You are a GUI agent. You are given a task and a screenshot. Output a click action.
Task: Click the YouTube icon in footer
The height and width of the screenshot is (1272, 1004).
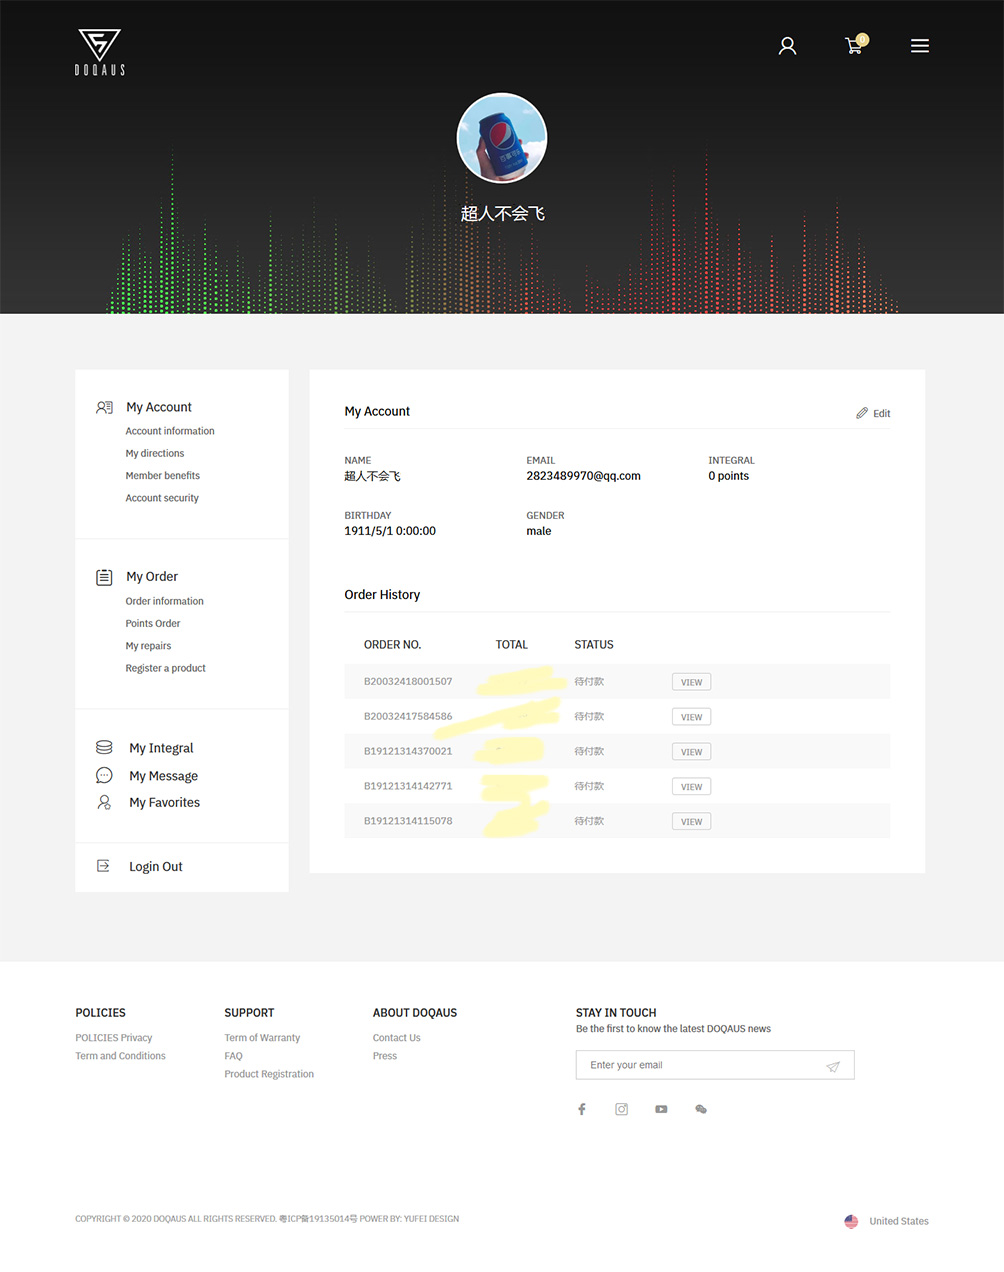coord(661,1109)
